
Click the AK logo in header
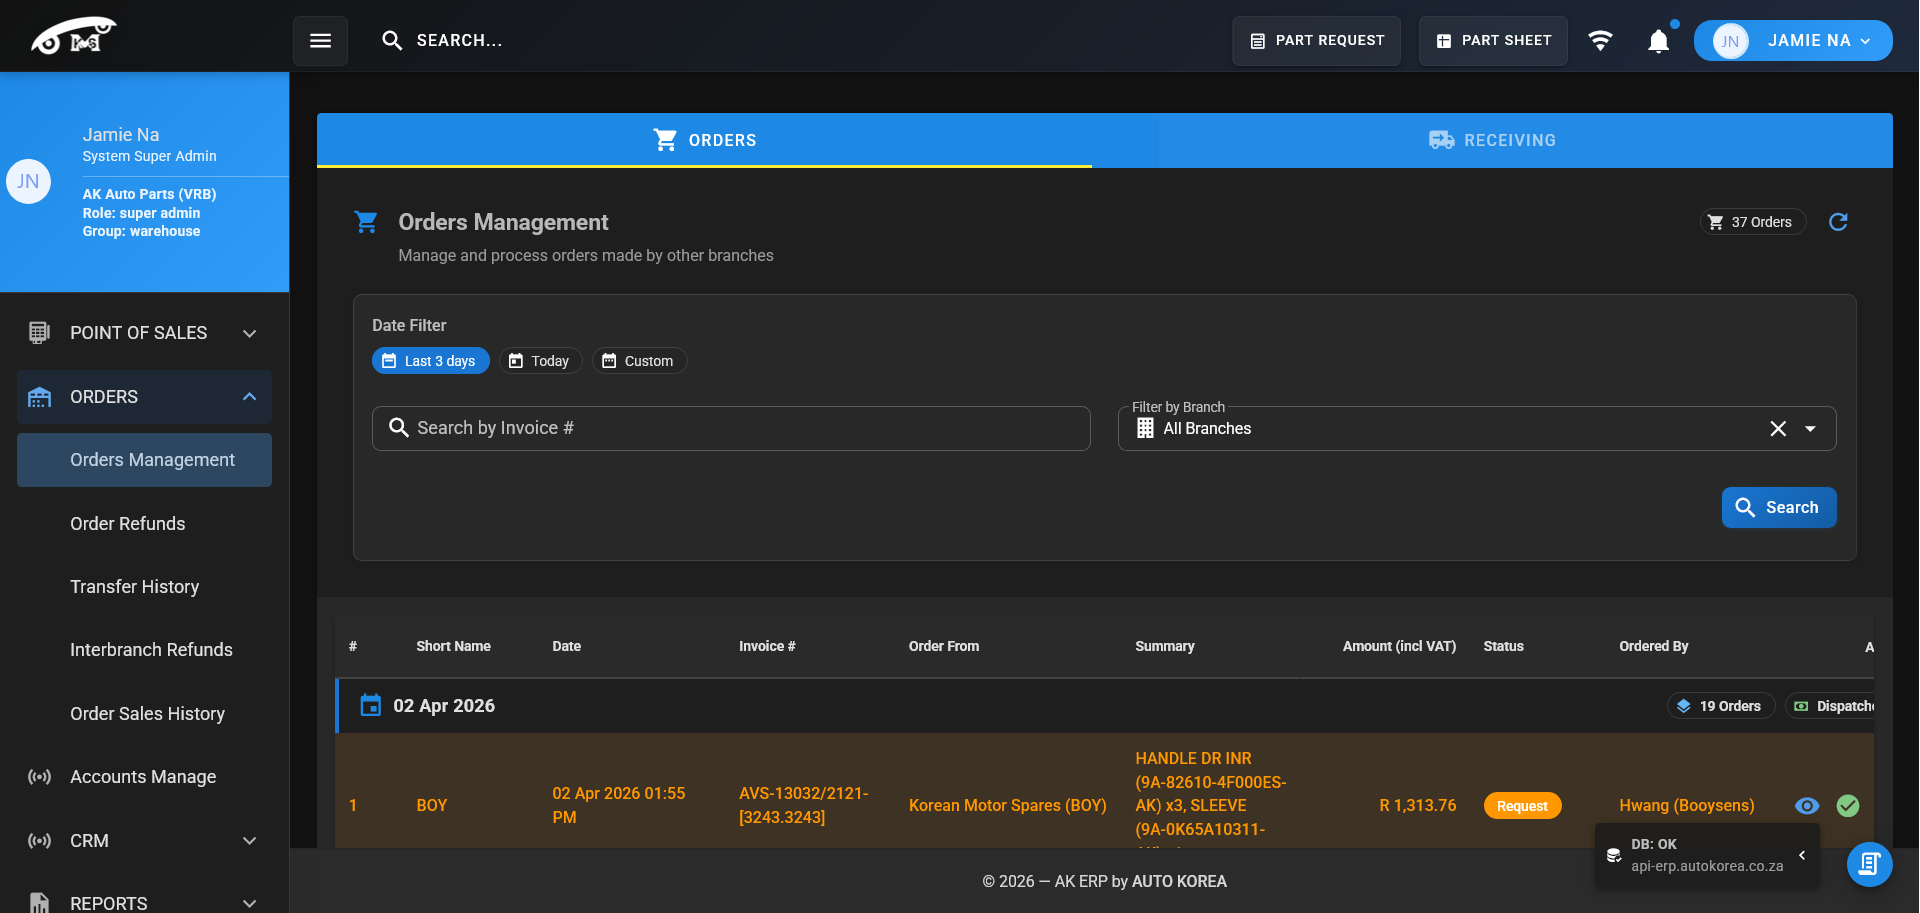pyautogui.click(x=73, y=37)
